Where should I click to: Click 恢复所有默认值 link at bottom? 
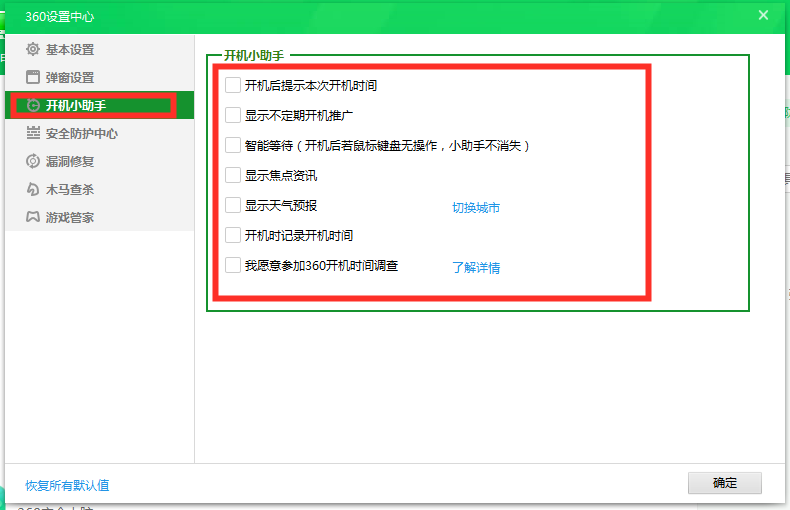coord(67,485)
